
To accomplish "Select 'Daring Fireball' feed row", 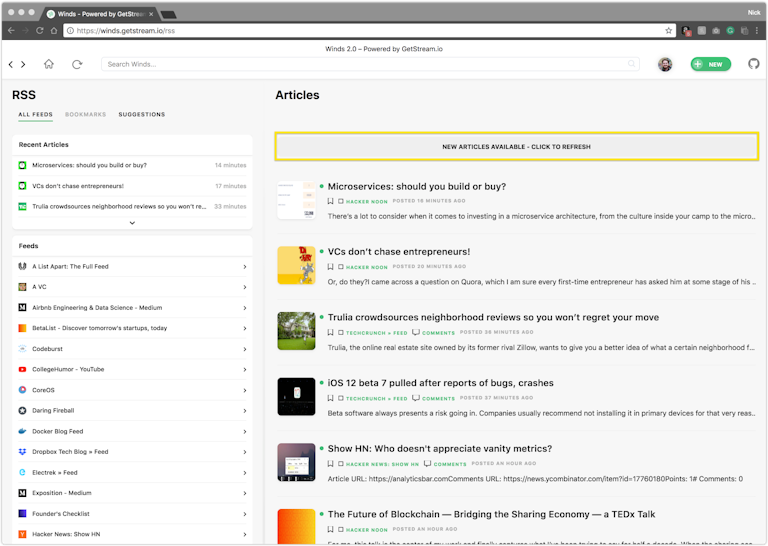I will 132,410.
